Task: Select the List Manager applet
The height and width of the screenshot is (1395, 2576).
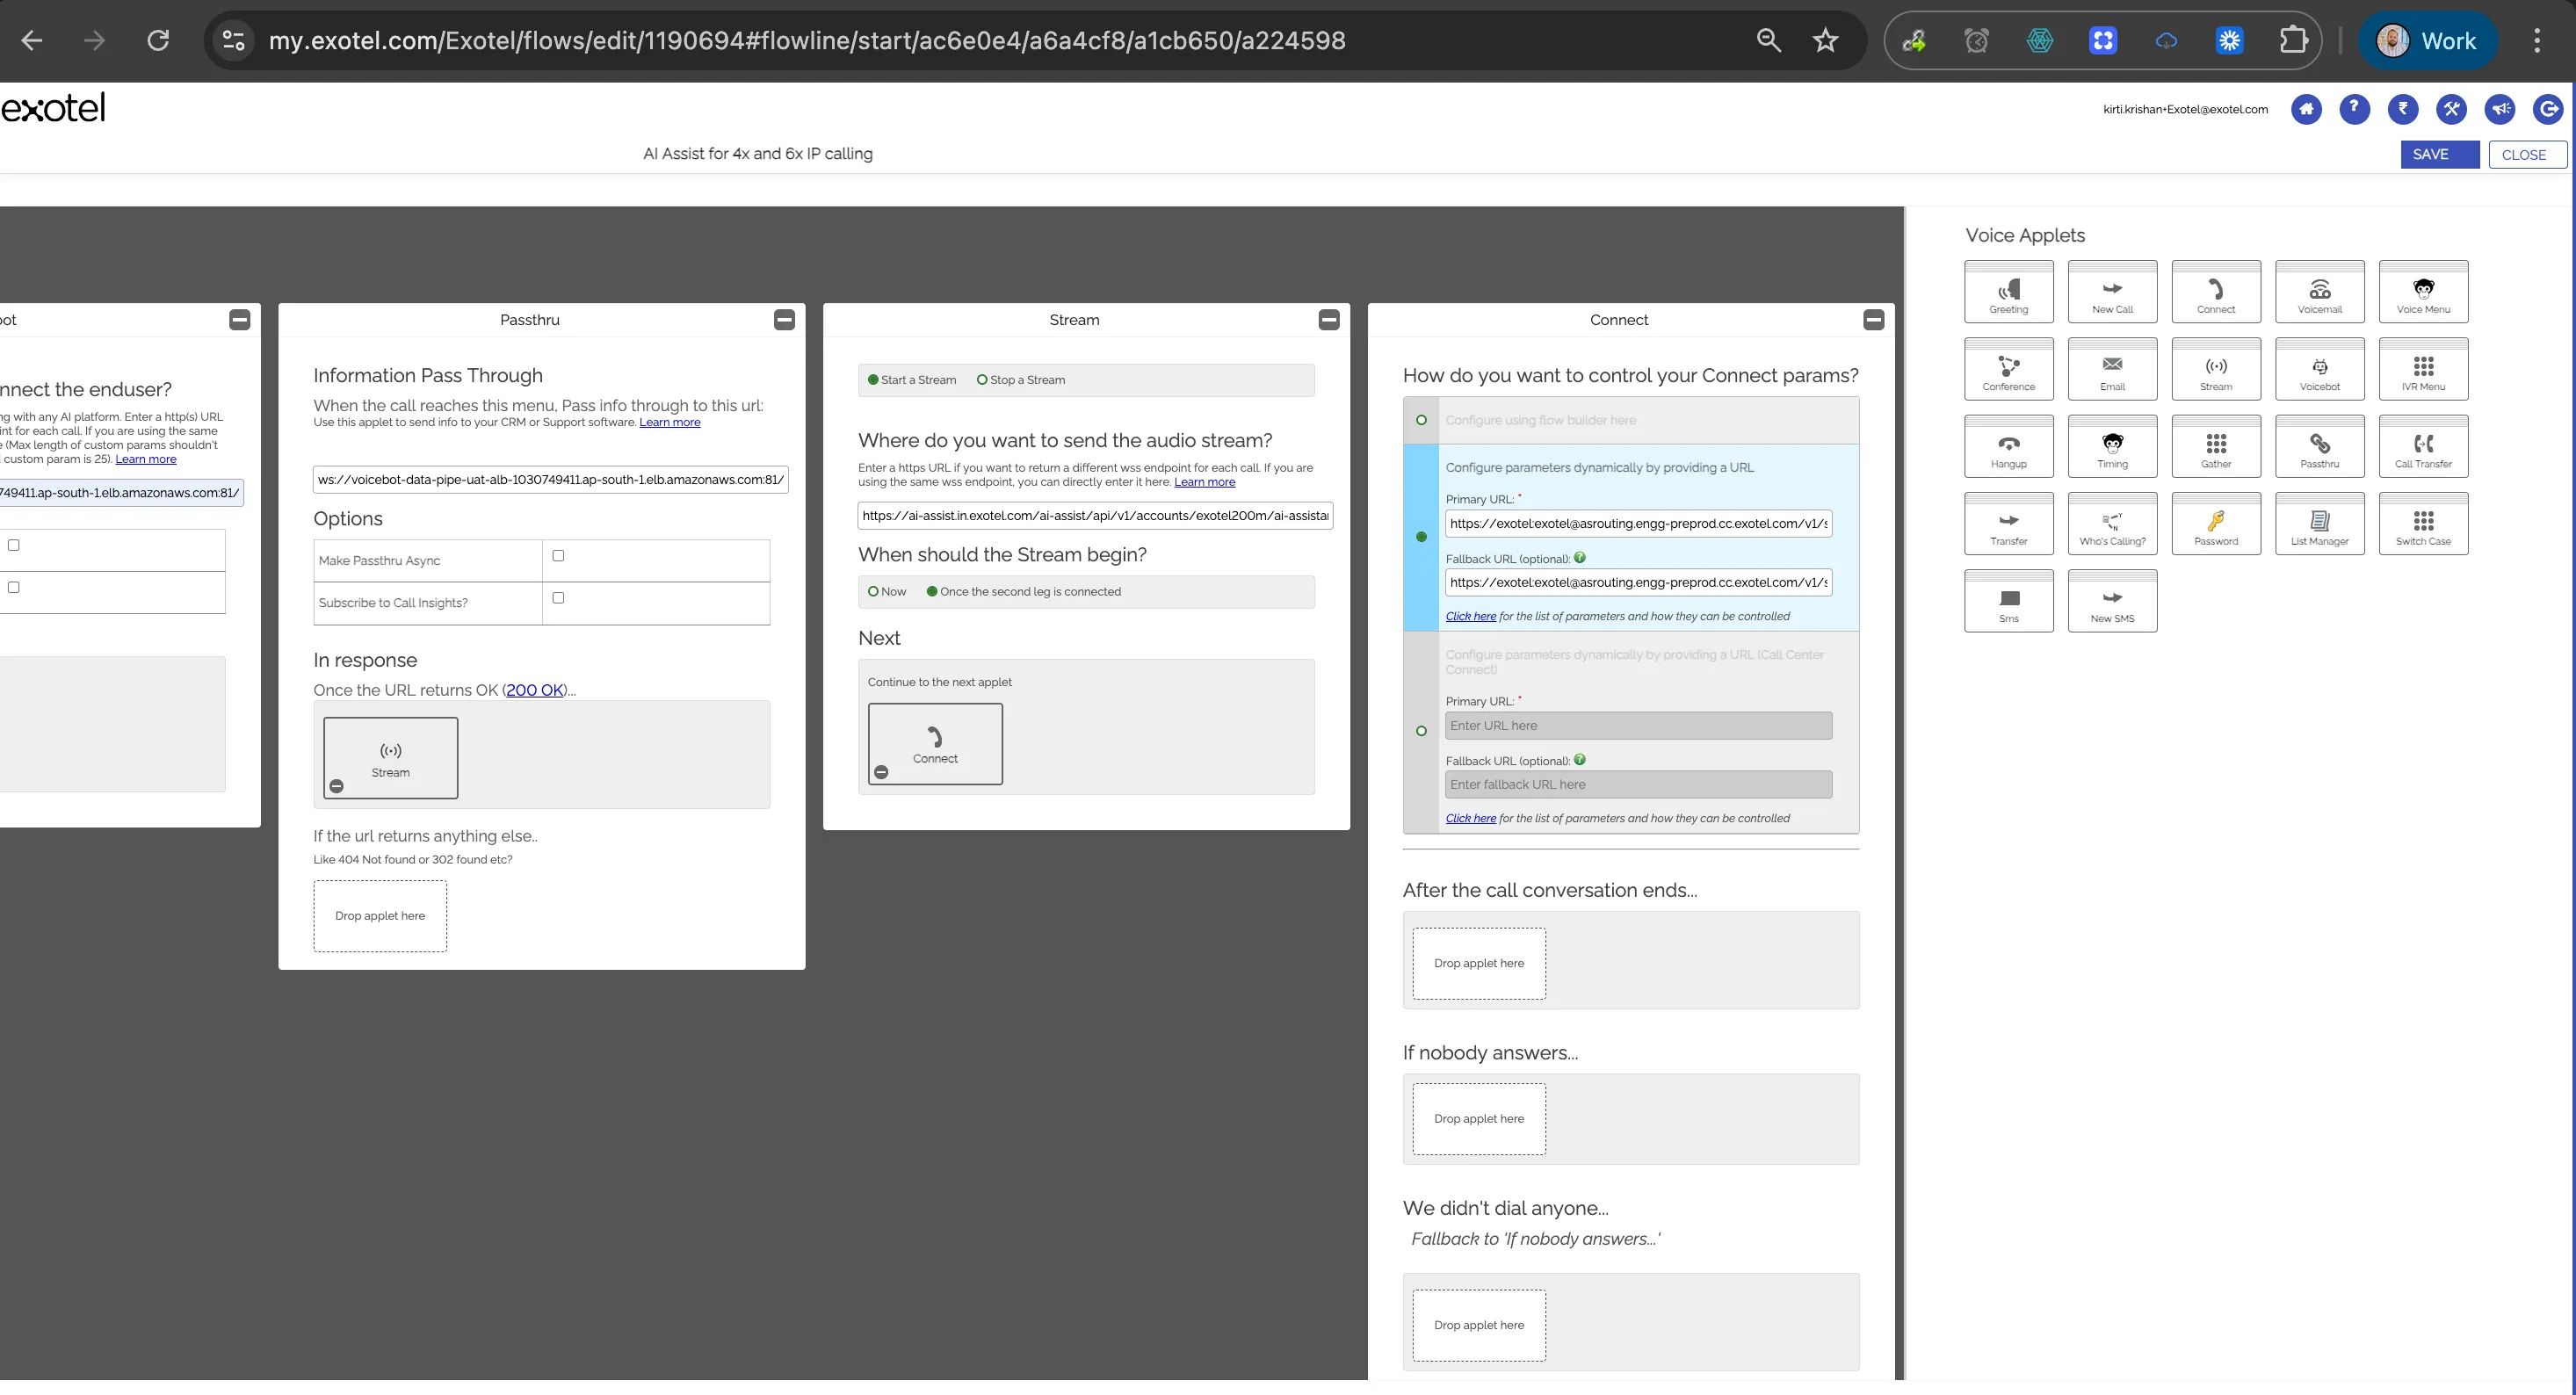Action: point(2319,523)
